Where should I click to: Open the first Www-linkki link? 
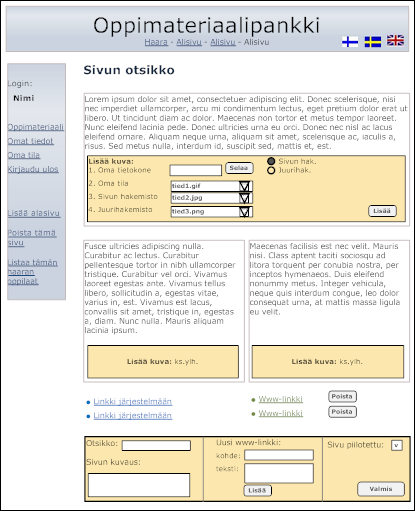281,399
